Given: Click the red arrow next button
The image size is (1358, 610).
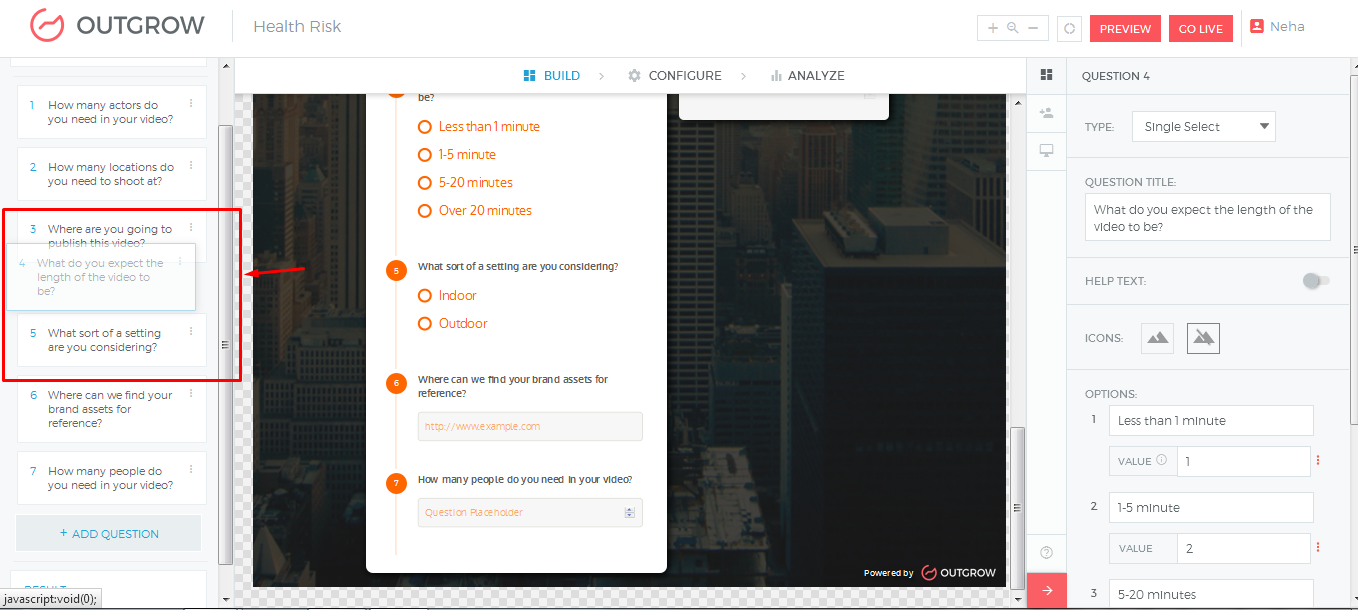Looking at the screenshot, I should (1047, 591).
